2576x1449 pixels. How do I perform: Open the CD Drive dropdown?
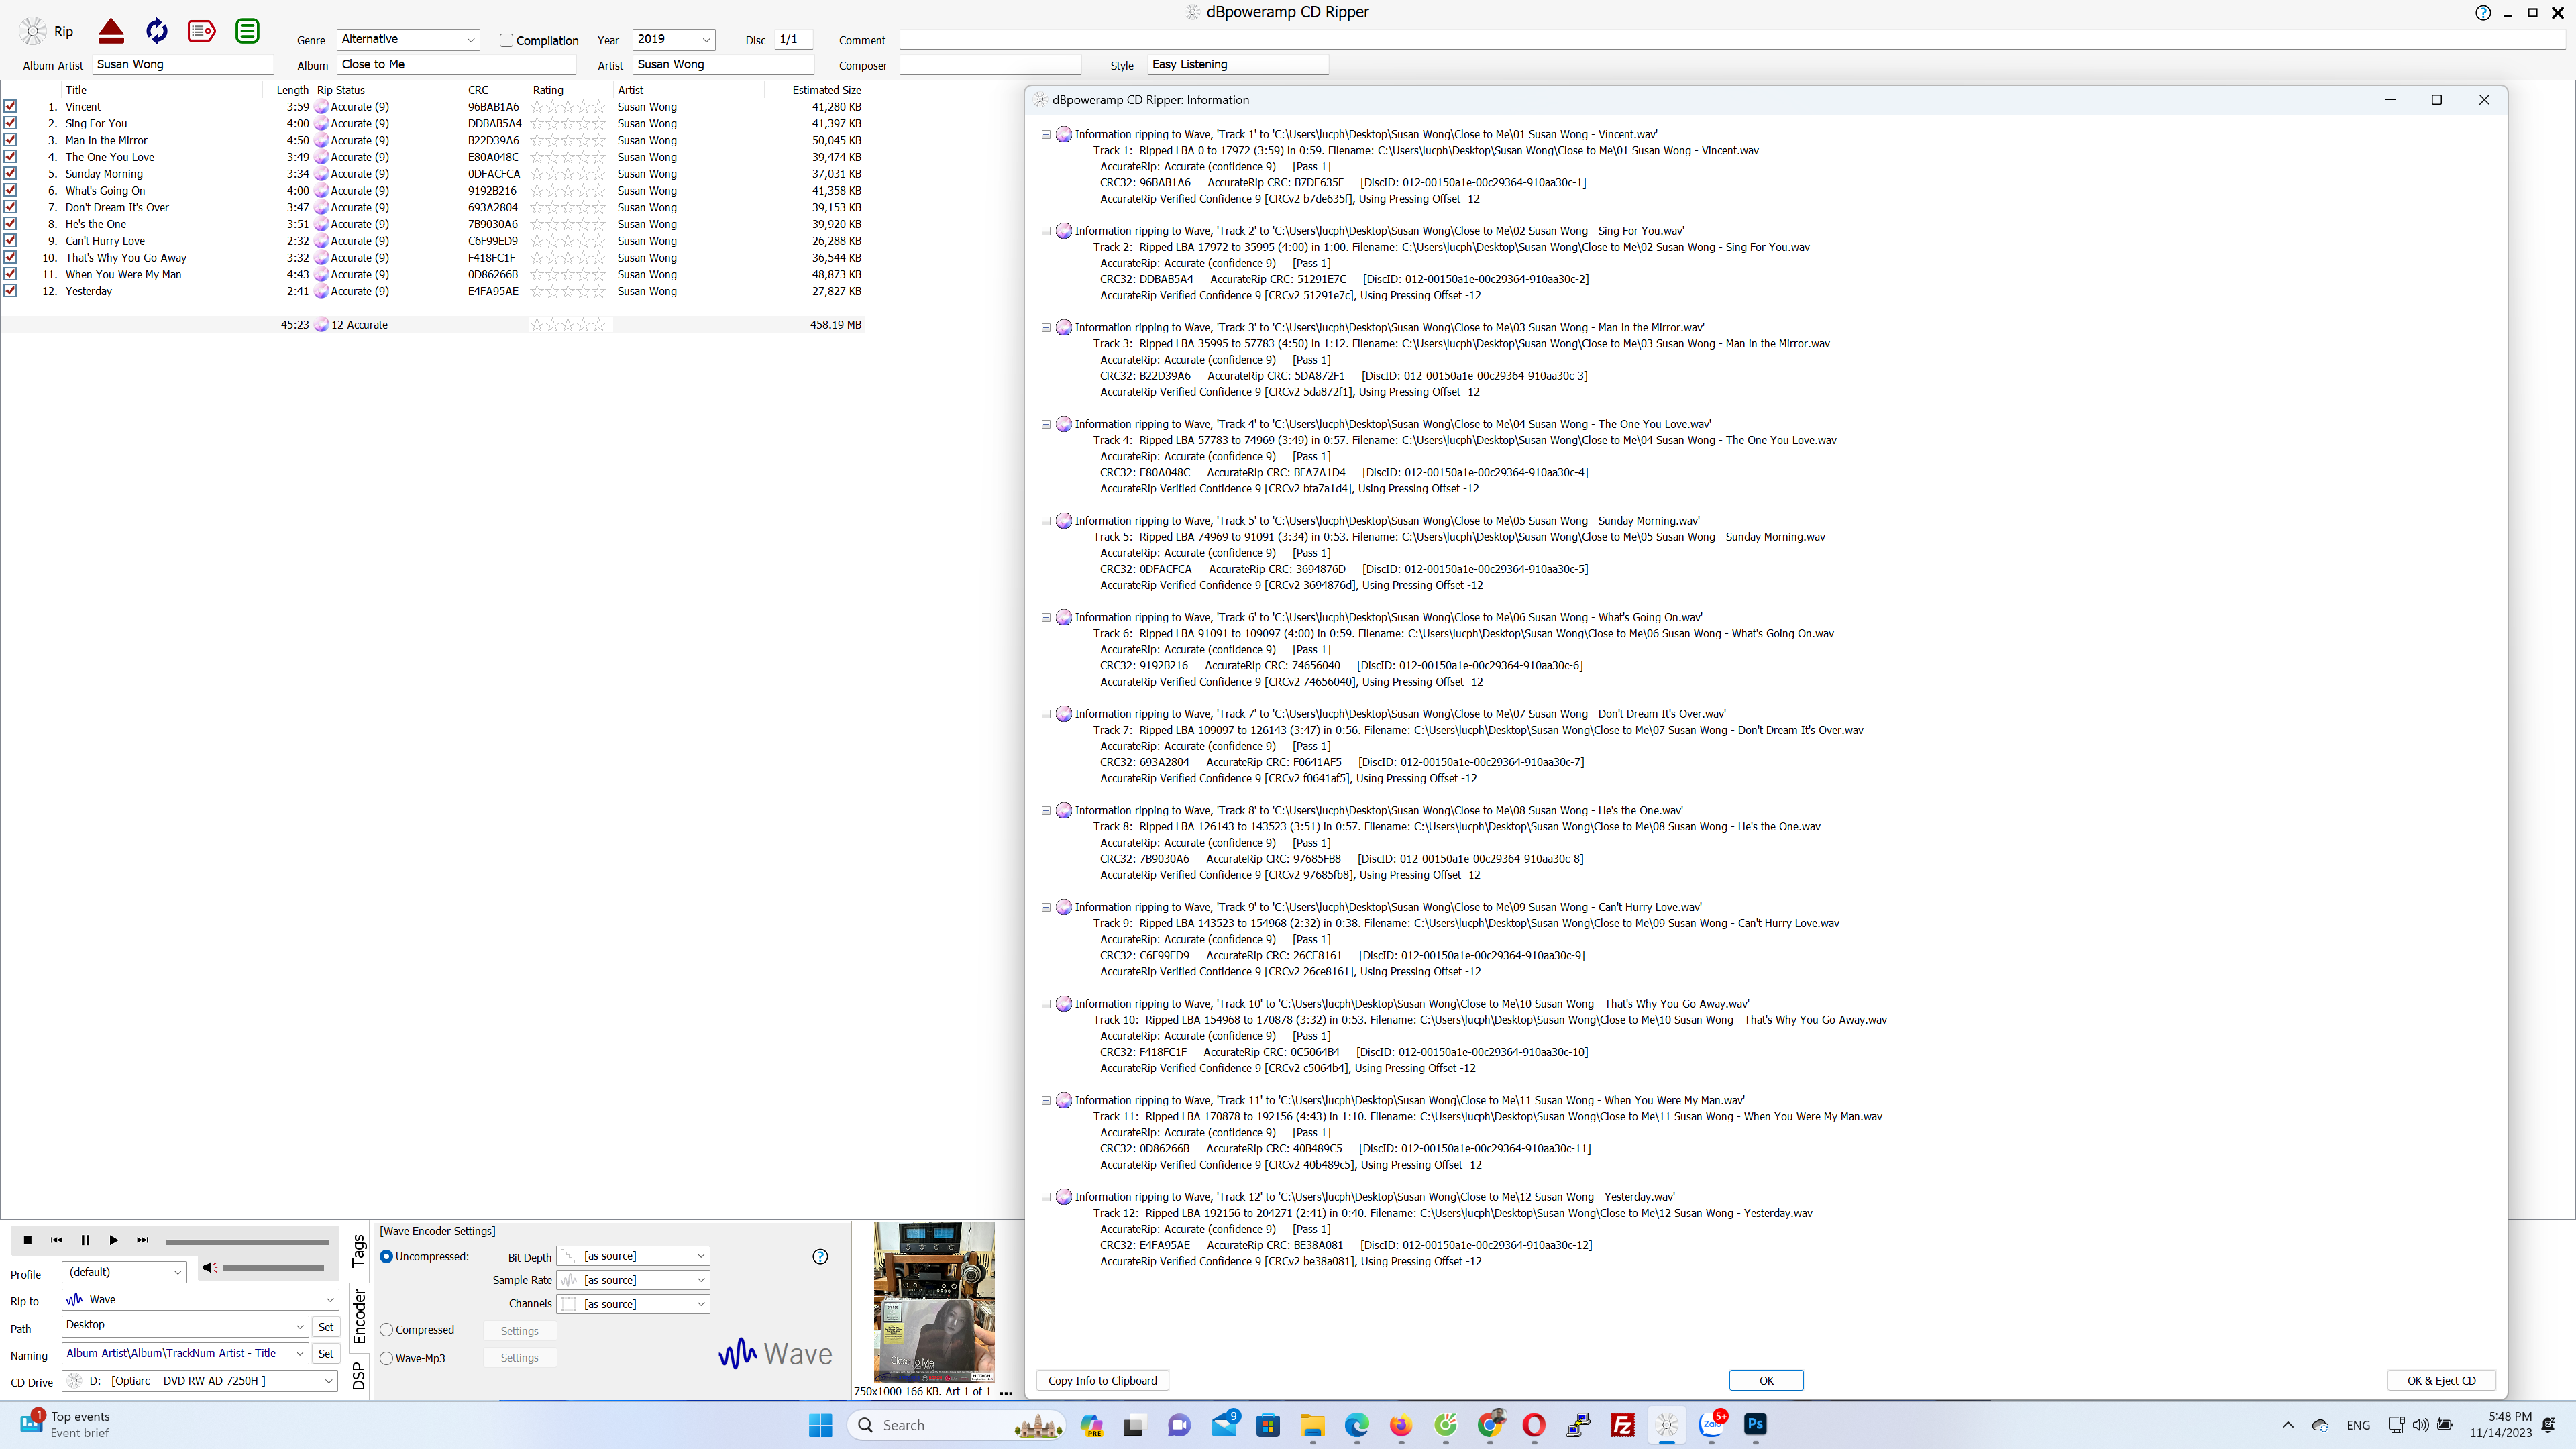click(200, 1381)
